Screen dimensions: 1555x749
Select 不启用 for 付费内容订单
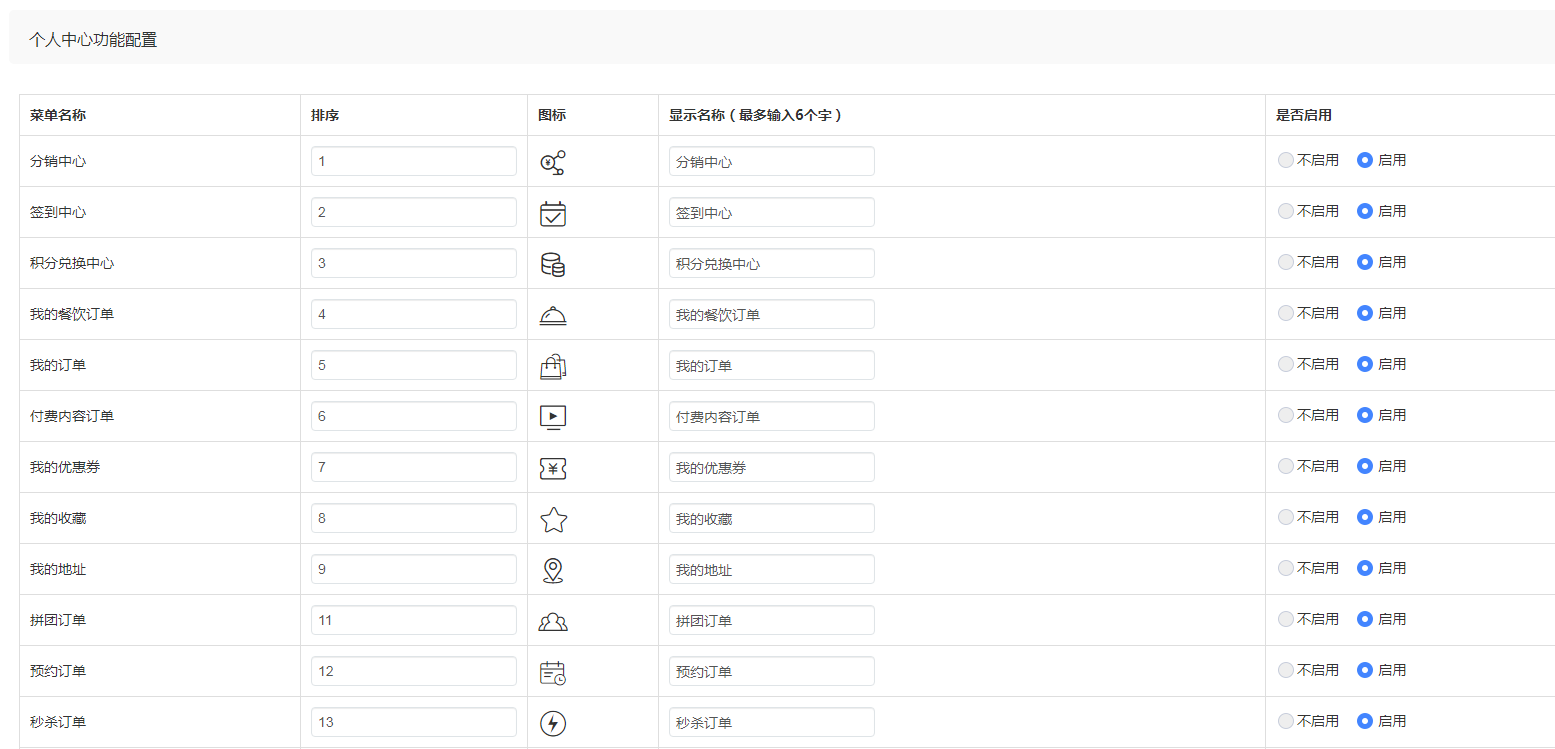1286,415
